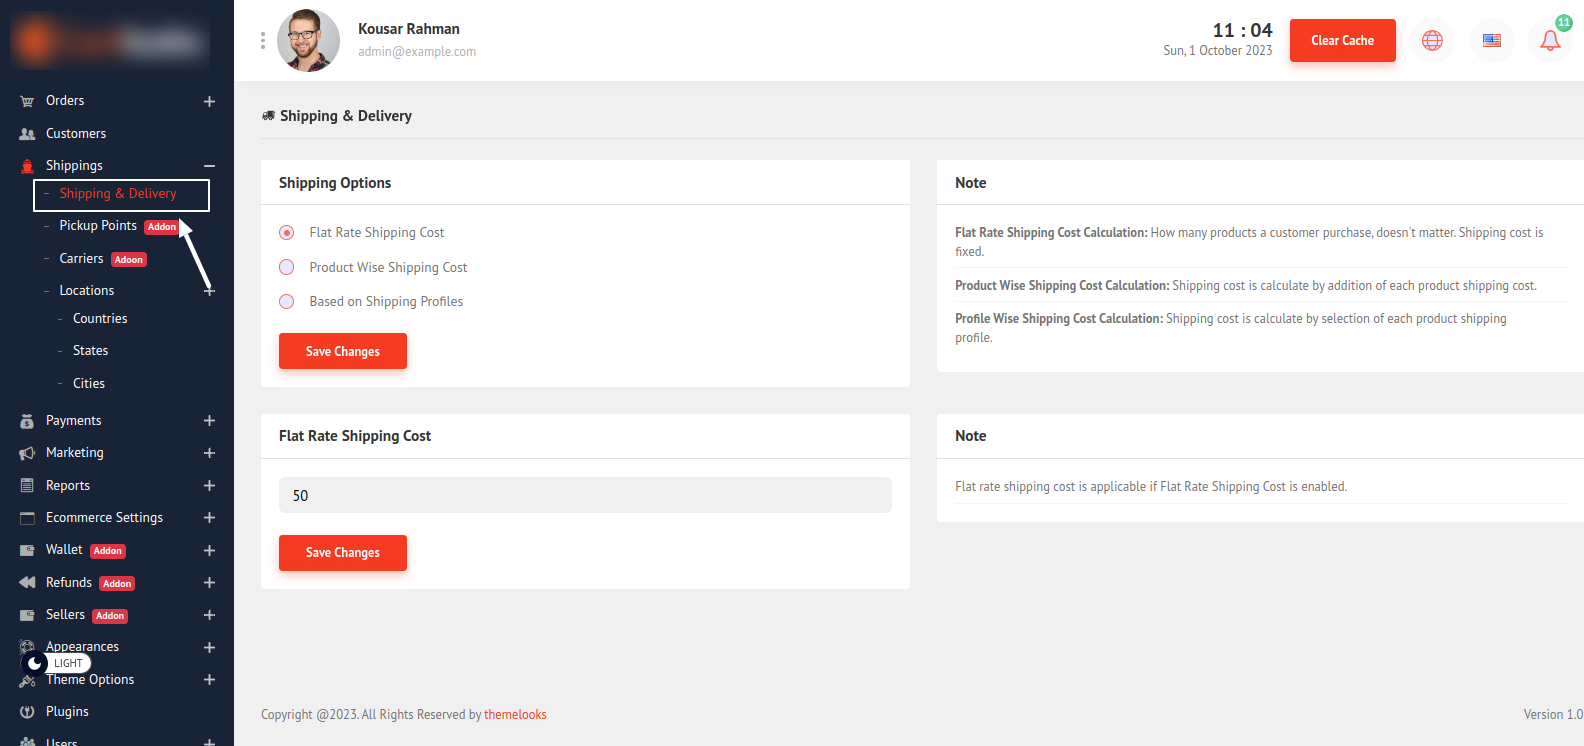Choose Based on Shipping Profiles option
This screenshot has height=746, width=1584.
tap(287, 301)
